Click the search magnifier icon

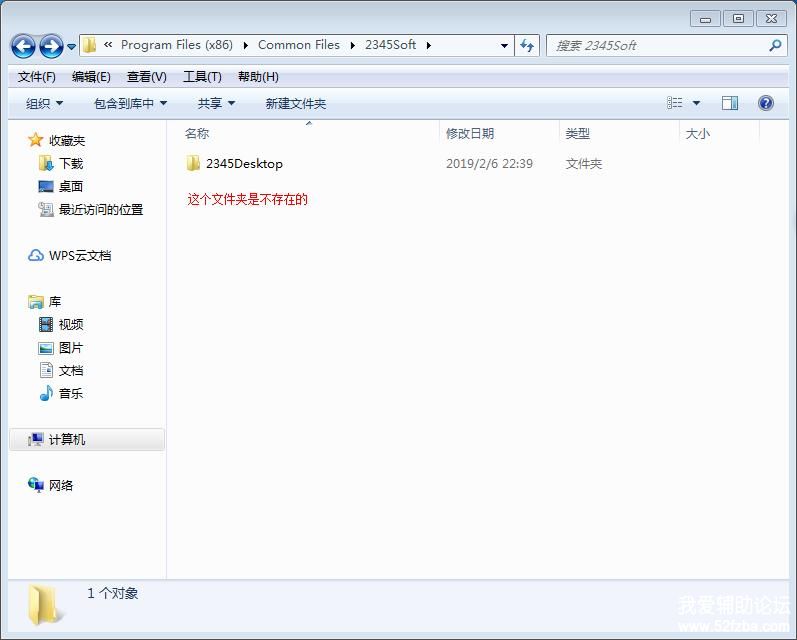[x=775, y=46]
